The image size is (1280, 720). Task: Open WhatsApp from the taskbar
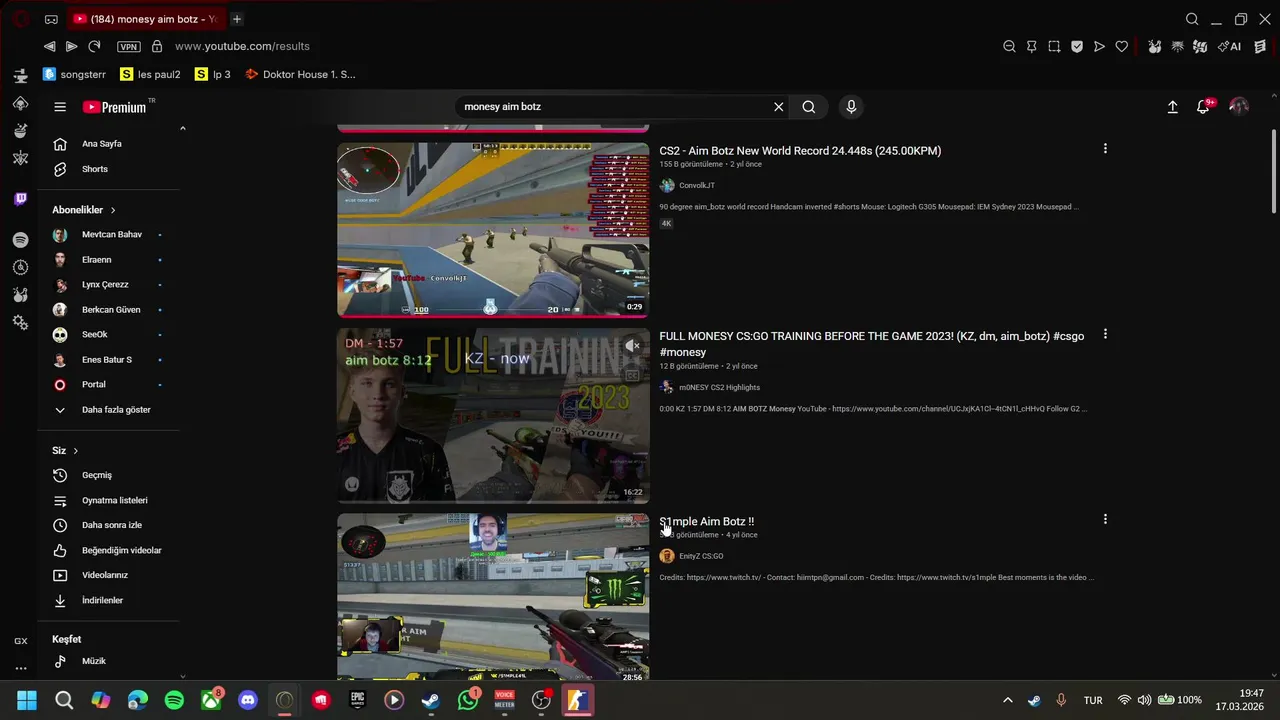468,700
